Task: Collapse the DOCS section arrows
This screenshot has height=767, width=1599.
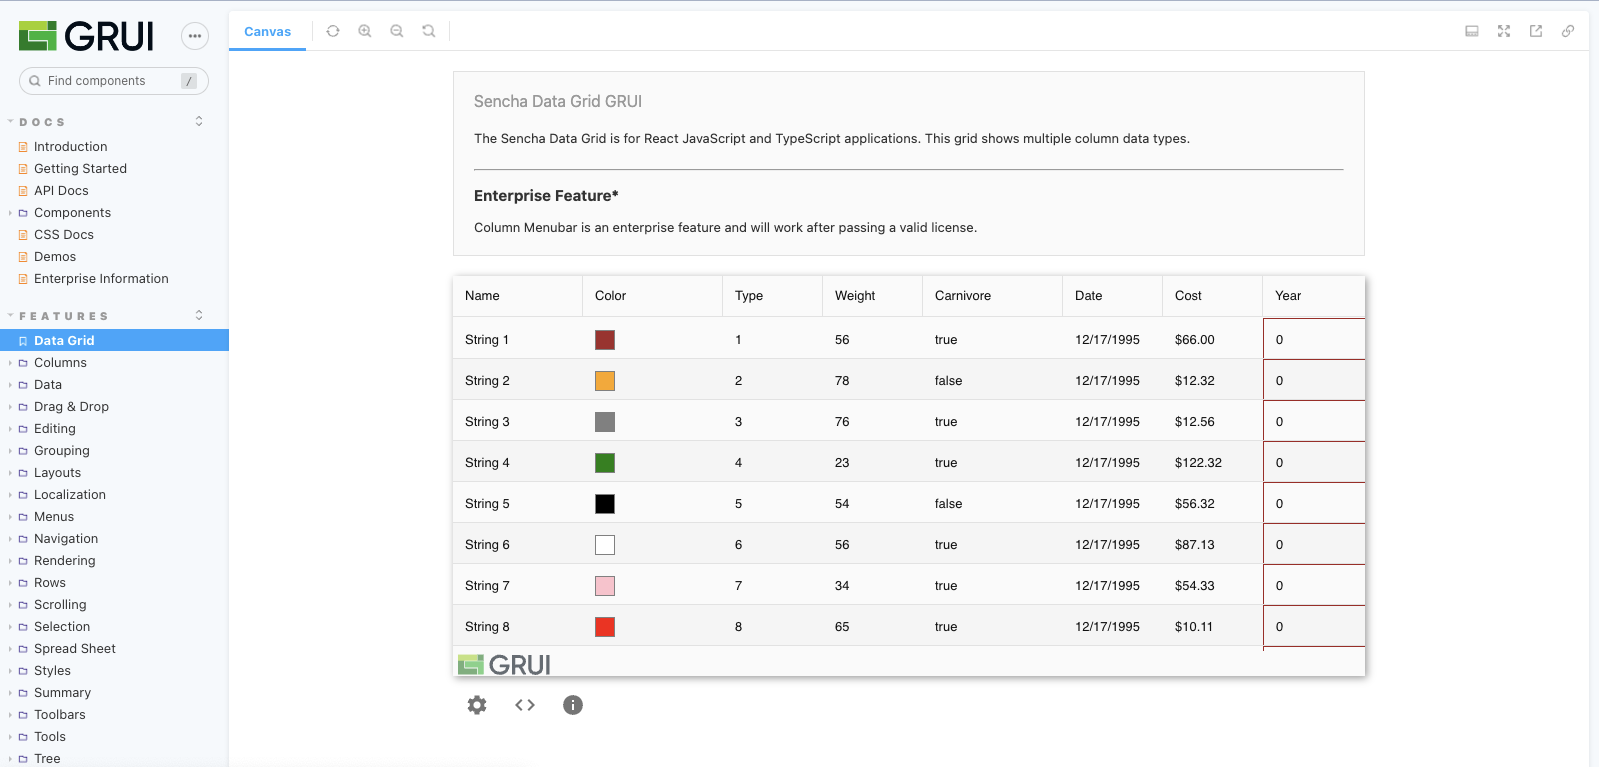Action: 199,121
